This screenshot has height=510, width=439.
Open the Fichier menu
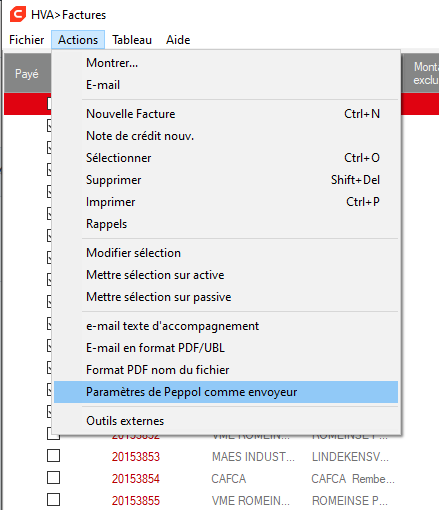[x=27, y=40]
